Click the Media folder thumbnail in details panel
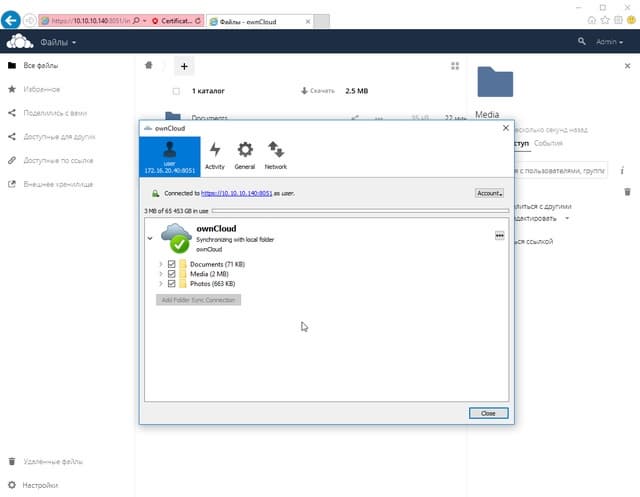 pos(495,82)
